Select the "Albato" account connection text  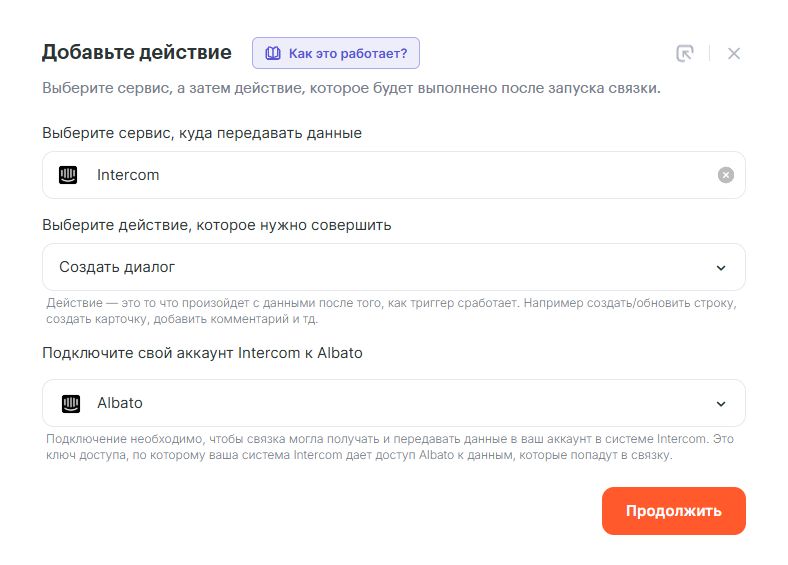(x=120, y=403)
